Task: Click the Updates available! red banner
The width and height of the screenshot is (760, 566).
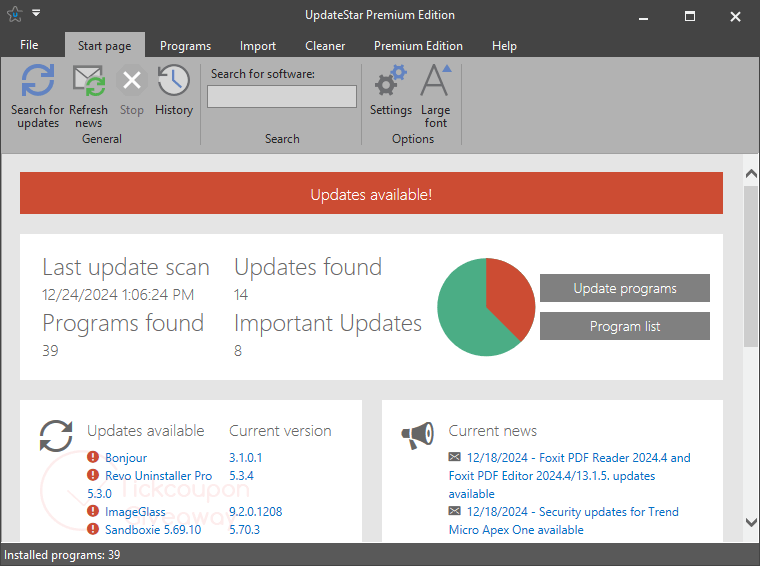Action: pos(371,193)
